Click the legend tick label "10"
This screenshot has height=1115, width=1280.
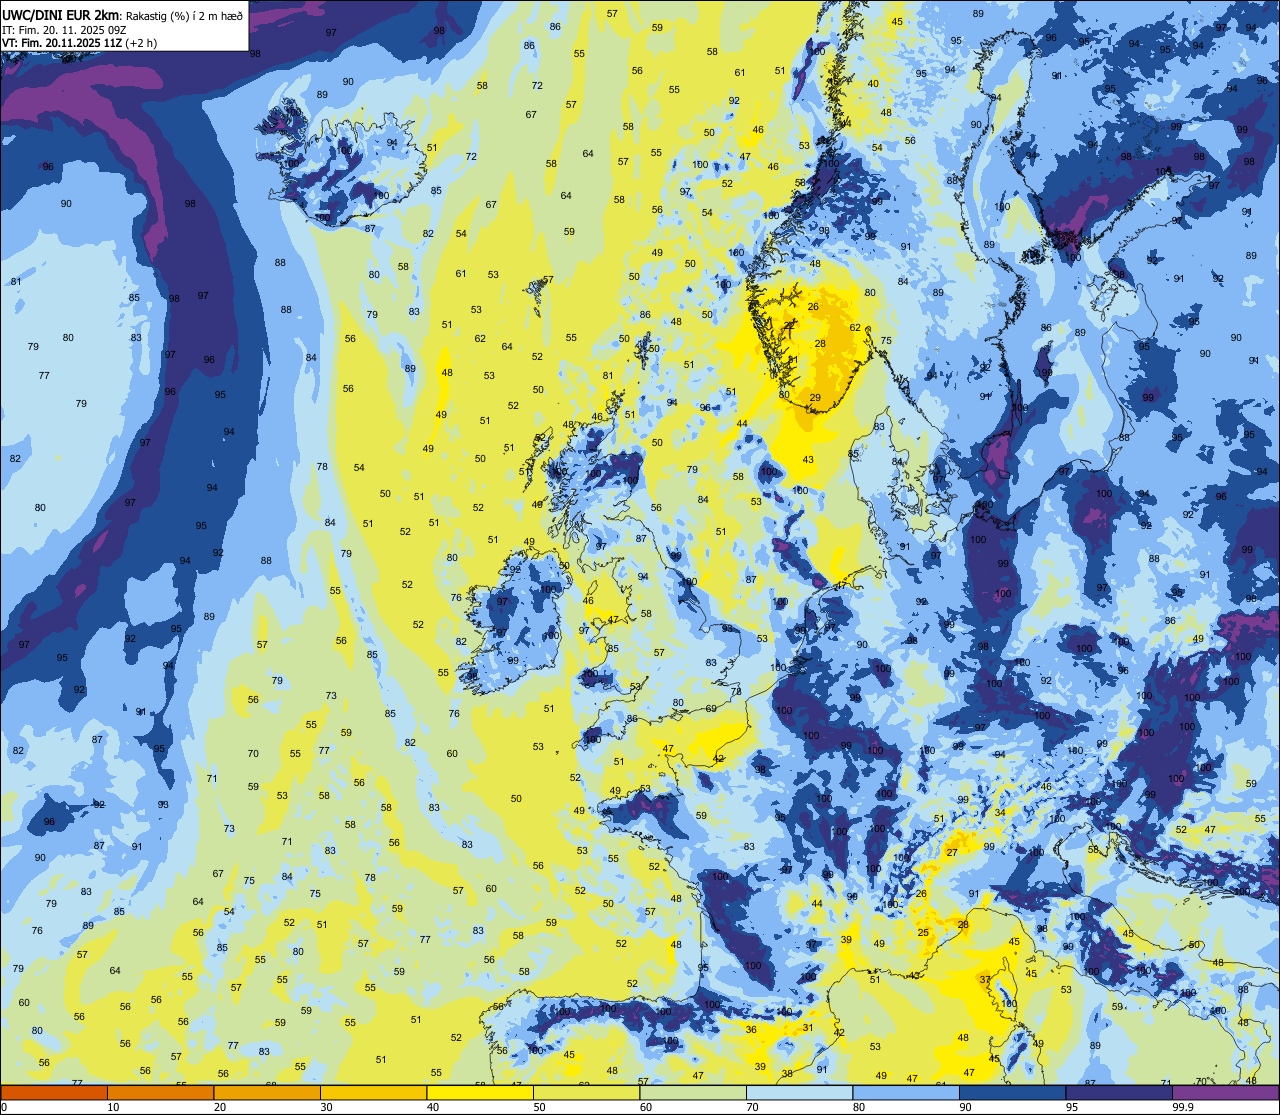point(113,1107)
